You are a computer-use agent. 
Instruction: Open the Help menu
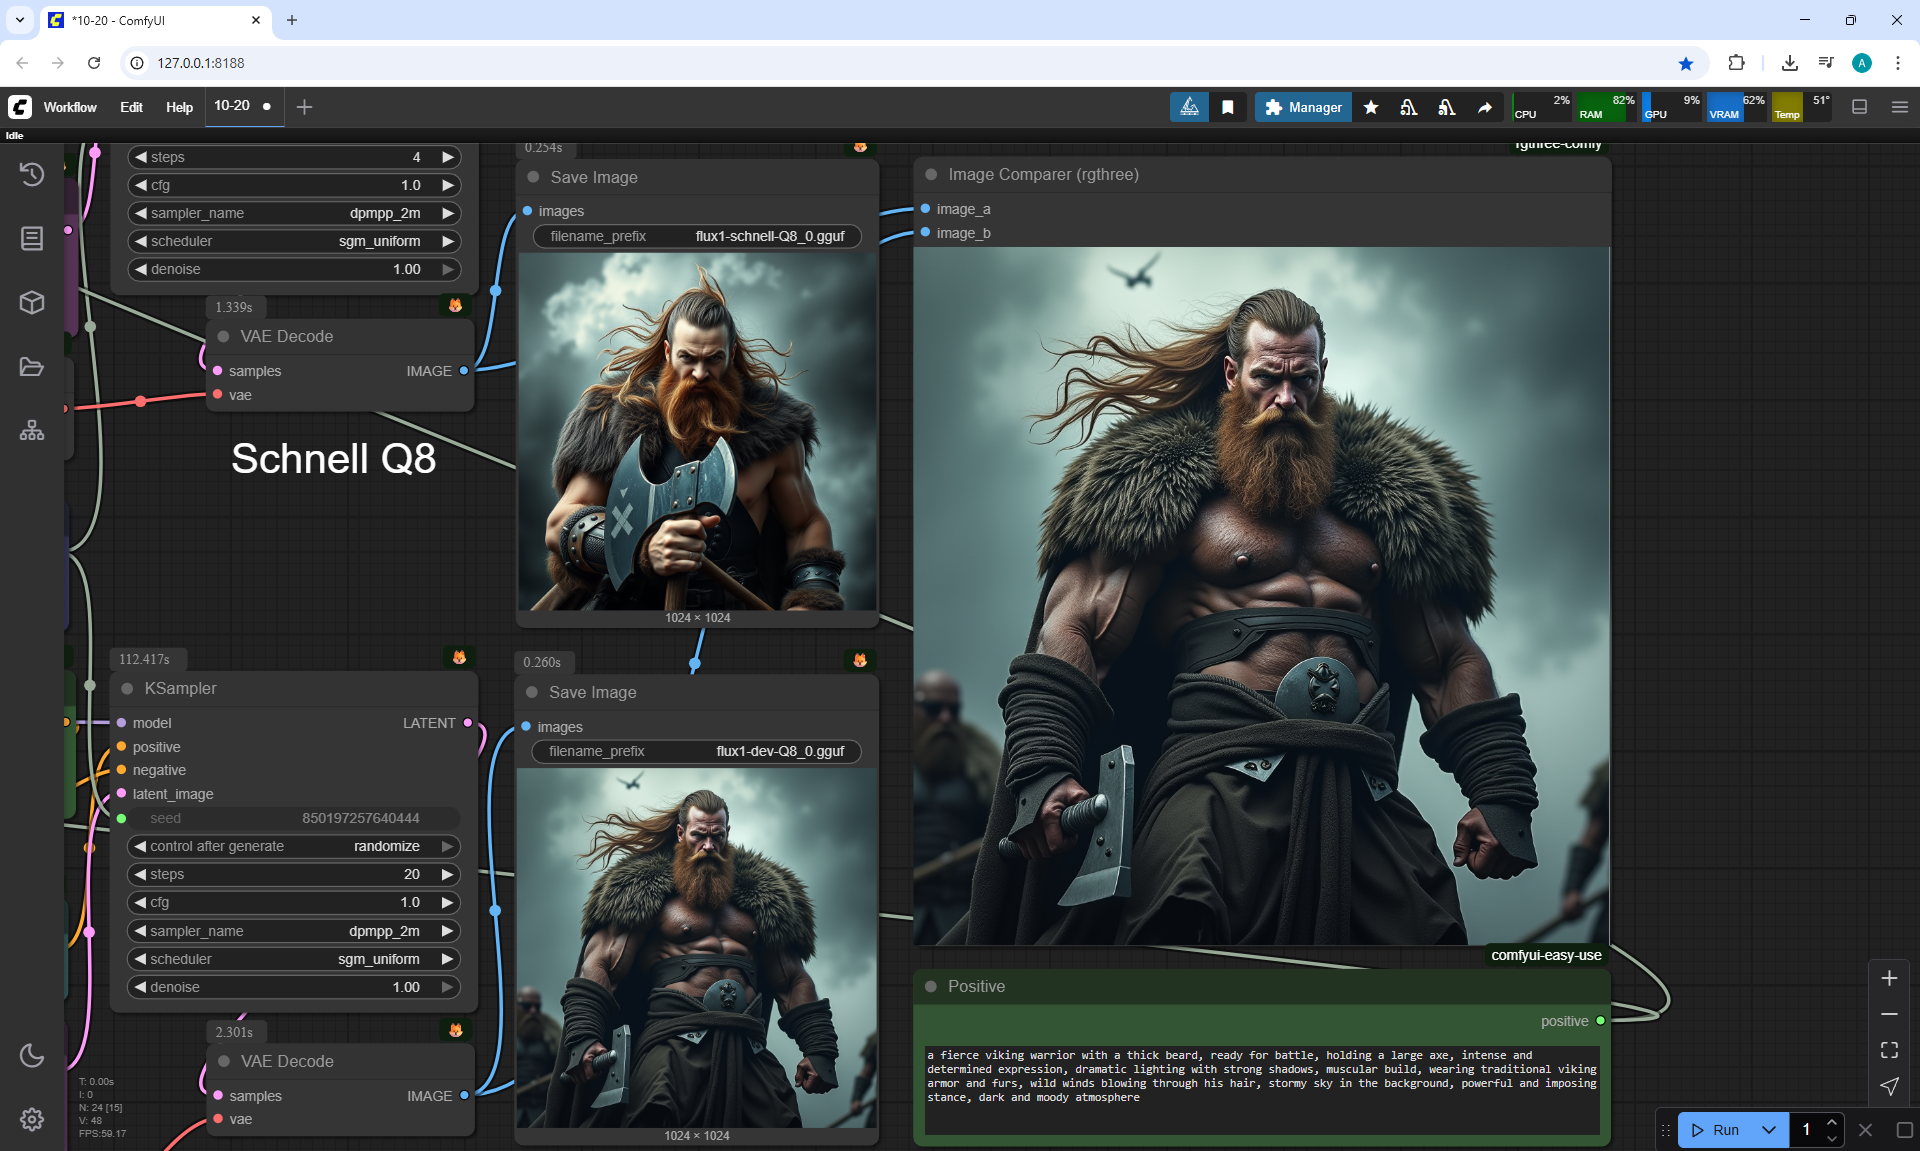click(x=179, y=107)
